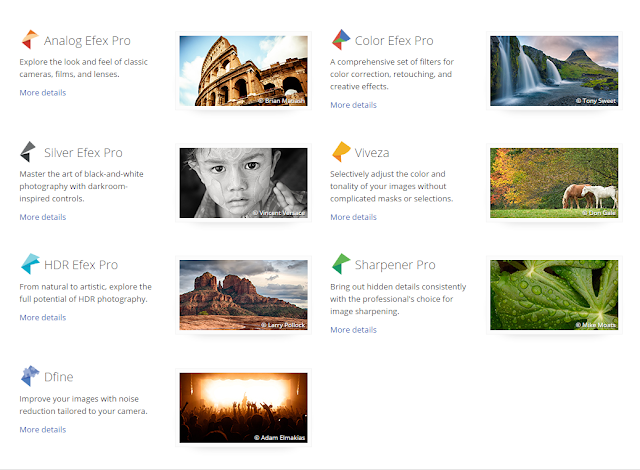Click the HDR Efex Pro teal icon
The image size is (640, 470).
coord(30,264)
